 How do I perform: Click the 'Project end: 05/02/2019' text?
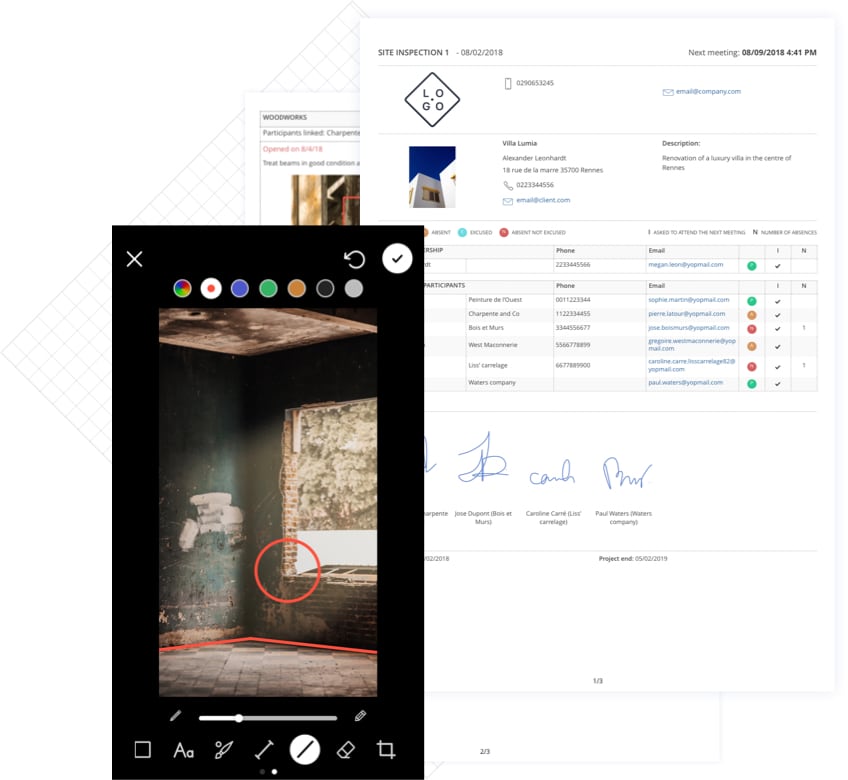pyautogui.click(x=633, y=558)
